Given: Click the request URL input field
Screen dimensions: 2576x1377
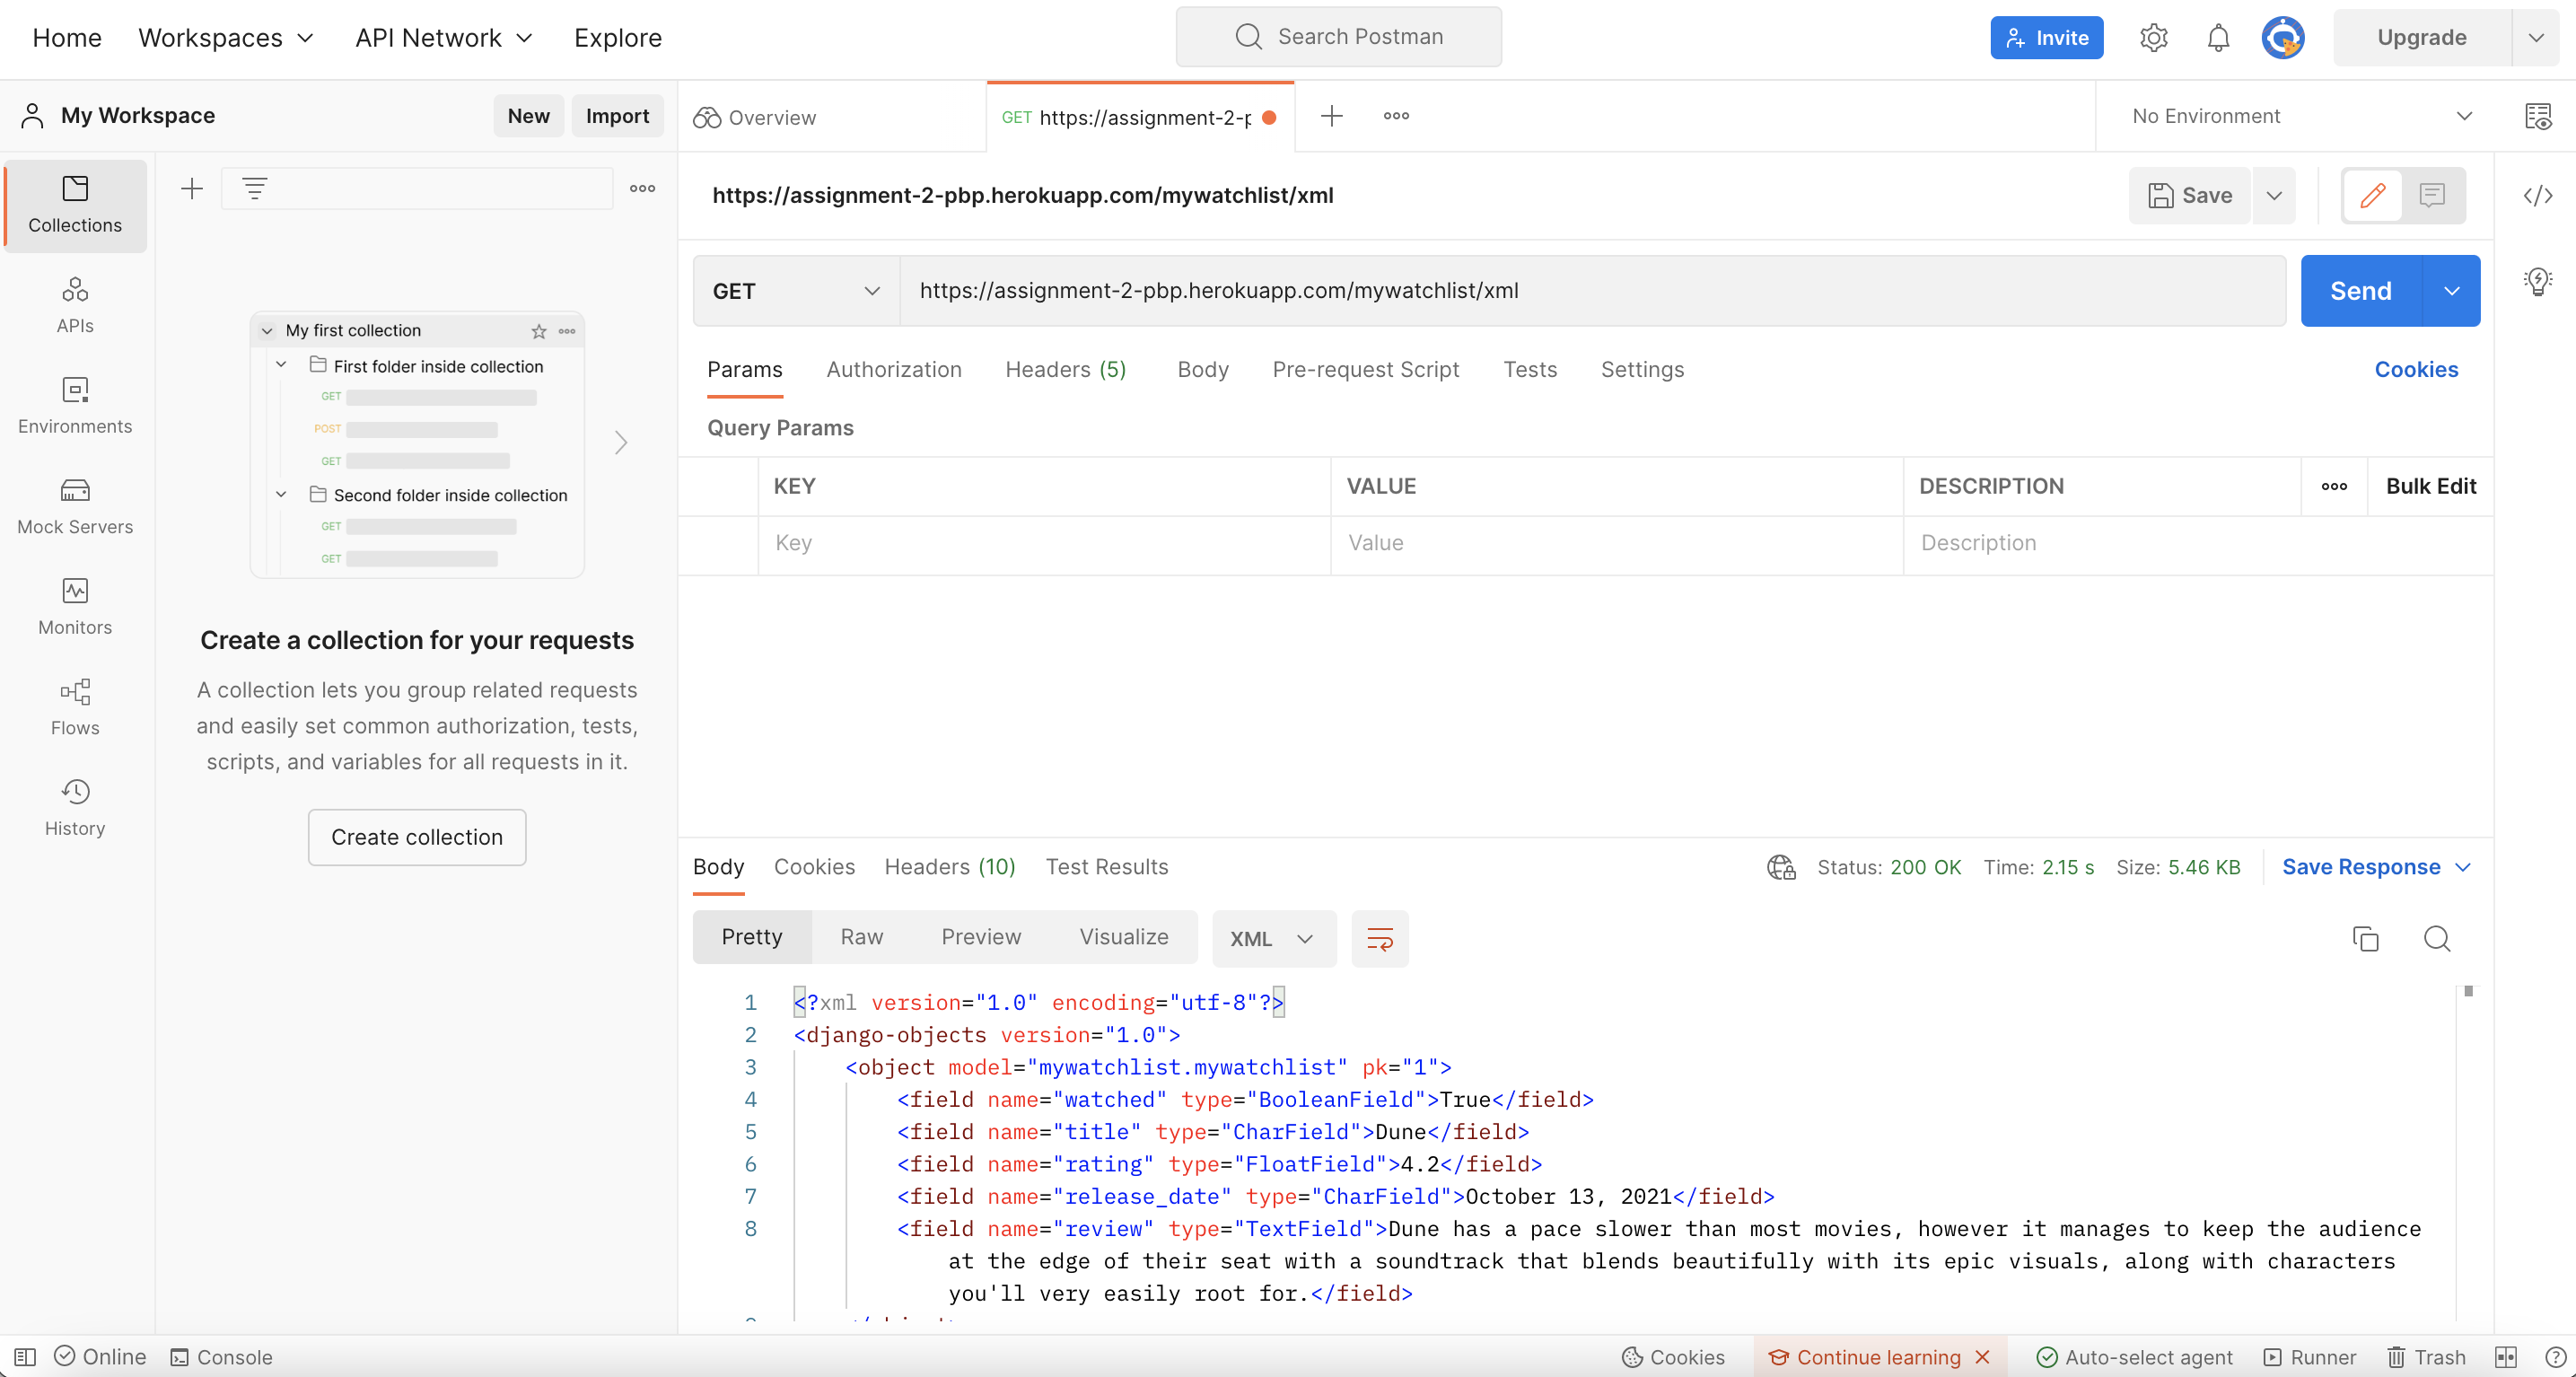Looking at the screenshot, I should click(x=1592, y=291).
